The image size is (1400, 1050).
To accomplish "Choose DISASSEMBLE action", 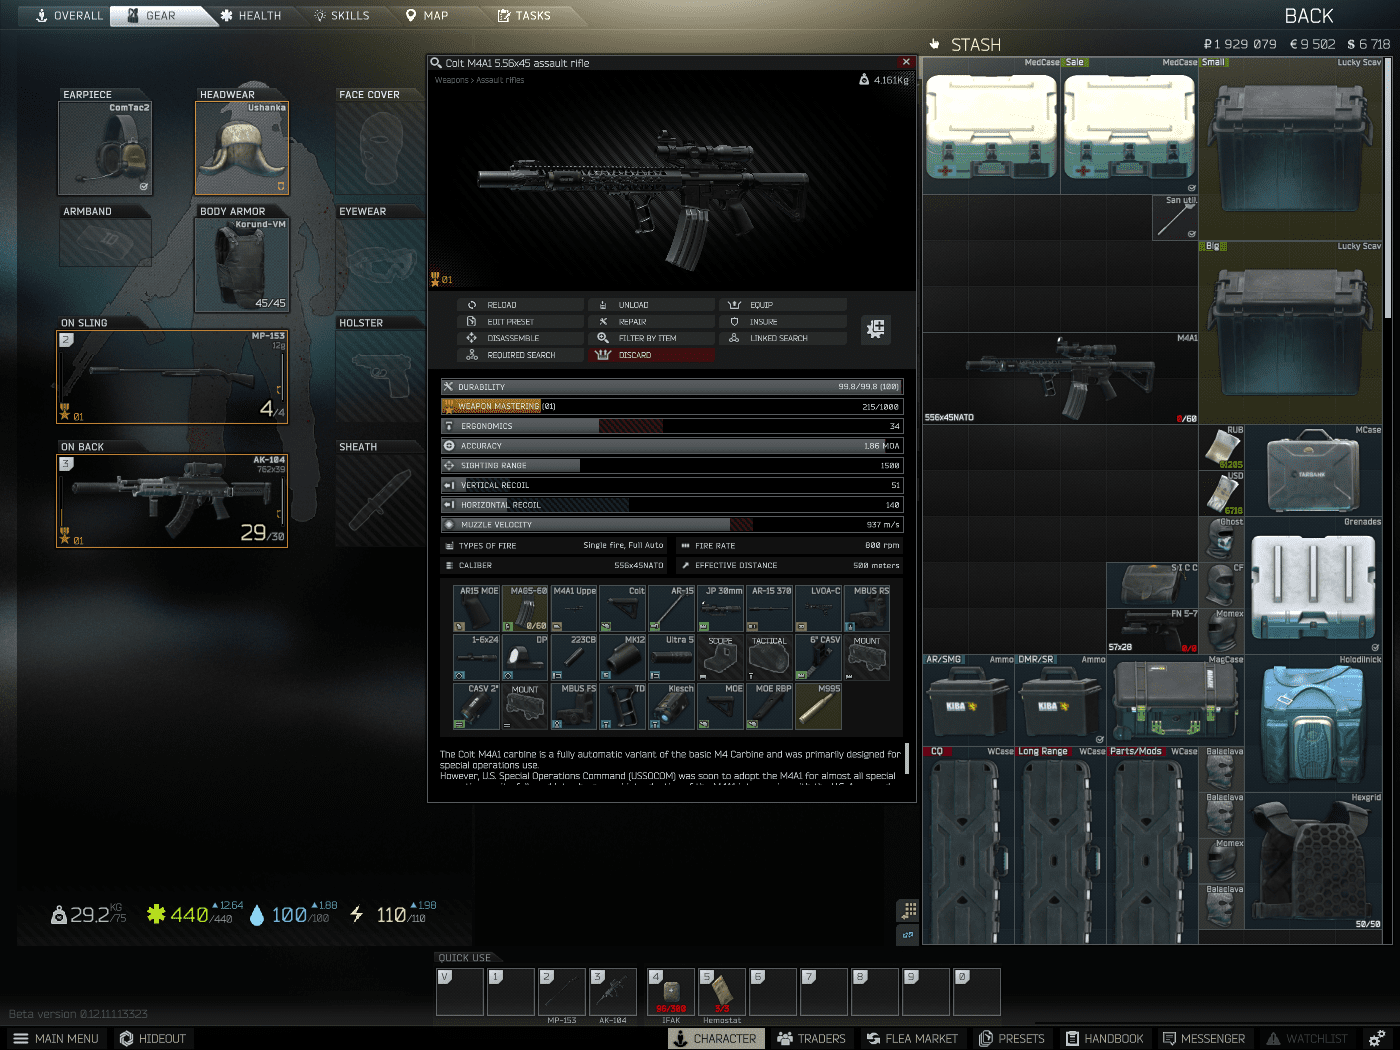I will pos(520,338).
